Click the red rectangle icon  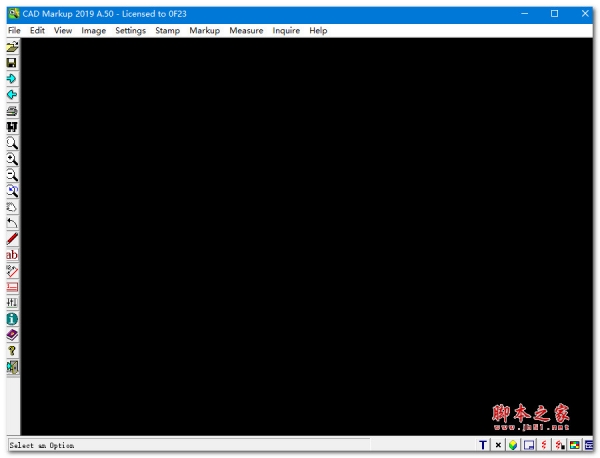[x=12, y=287]
